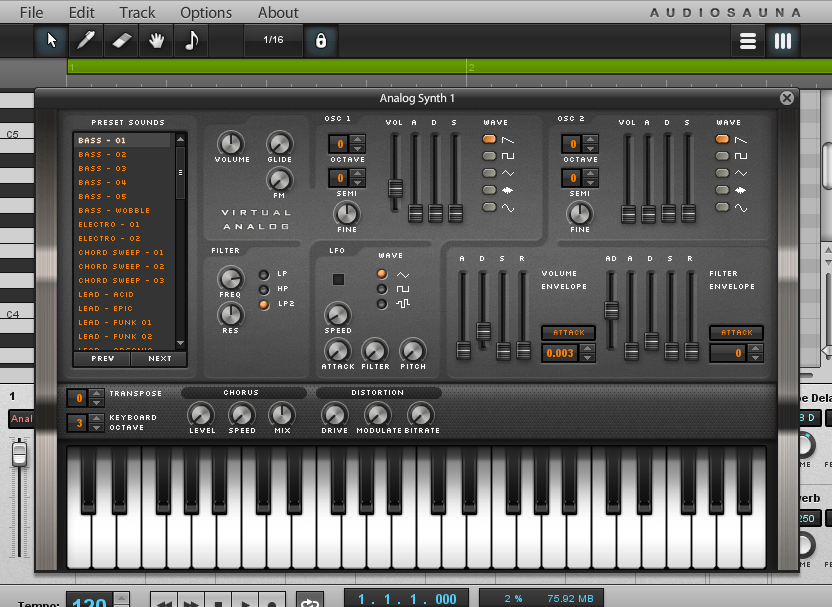The image size is (832, 607).
Task: Toggle the snap lock icon
Action: 320,40
